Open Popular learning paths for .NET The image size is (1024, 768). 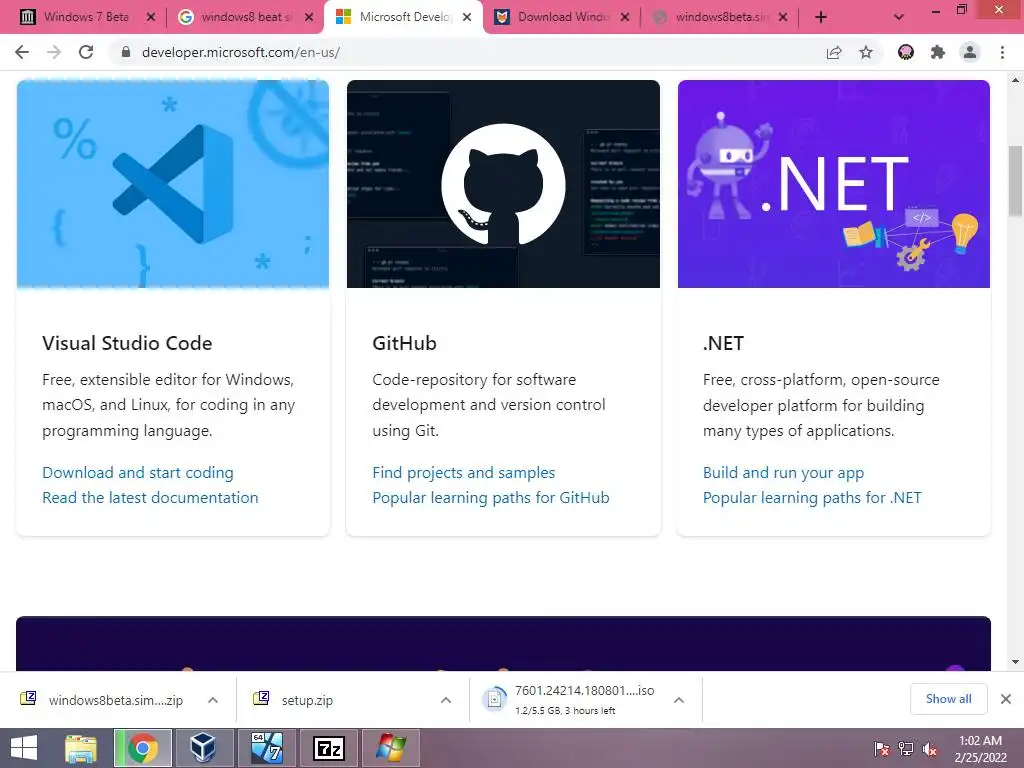[x=812, y=498]
